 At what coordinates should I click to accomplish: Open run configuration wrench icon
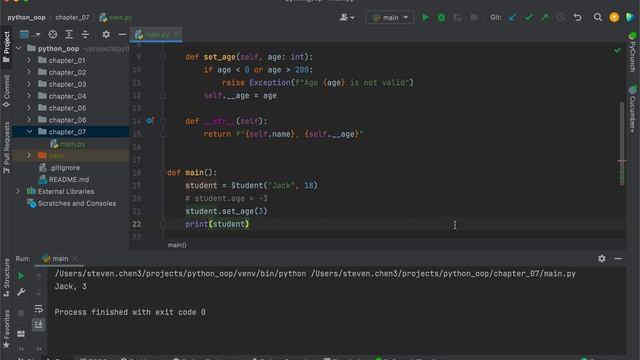[x=21, y=292]
